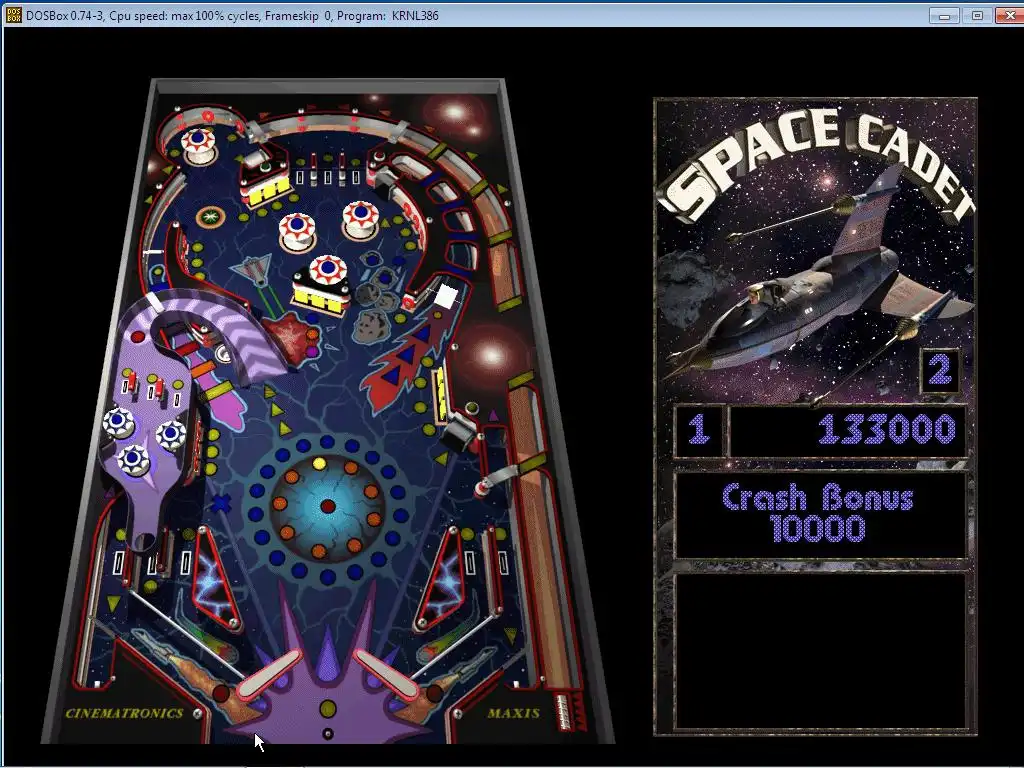Click the Crash Bonus 10000 message
This screenshot has width=1024, height=768.
(818, 513)
